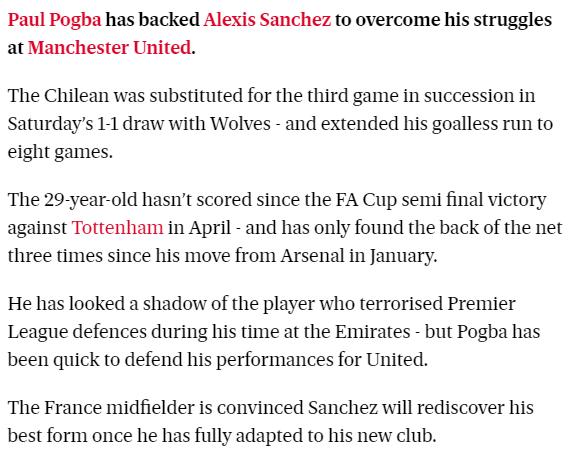Open the Paul Pogba link

click(55, 20)
